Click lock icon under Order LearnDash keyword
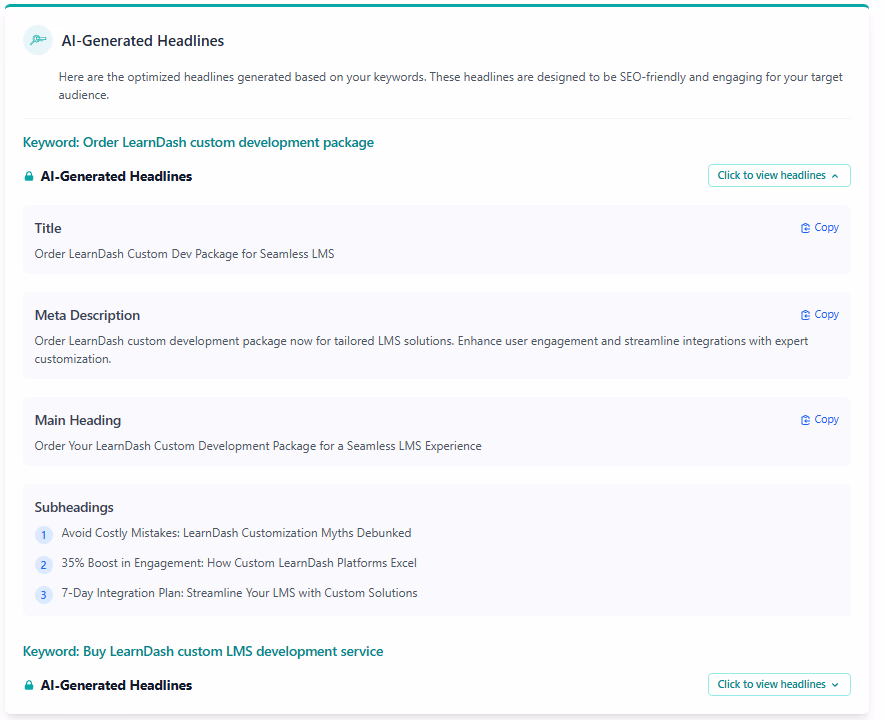The height and width of the screenshot is (720, 885). point(29,176)
